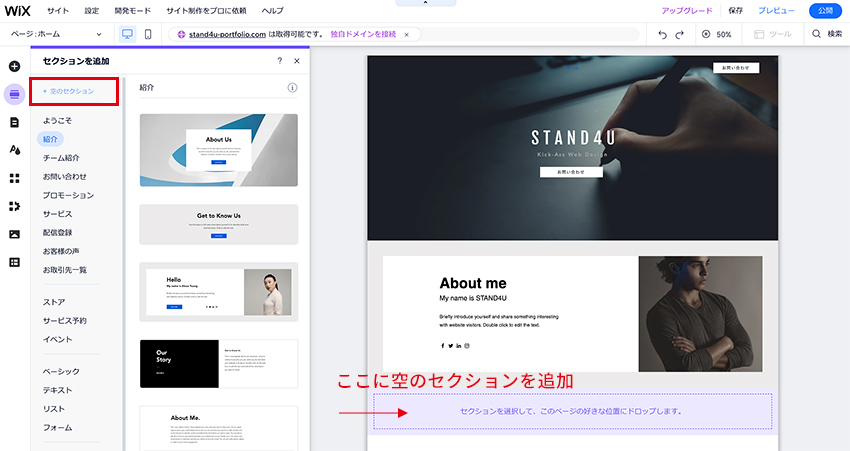Viewport: 850px width, 451px height.
Task: Click the Redo arrow
Action: (680, 34)
